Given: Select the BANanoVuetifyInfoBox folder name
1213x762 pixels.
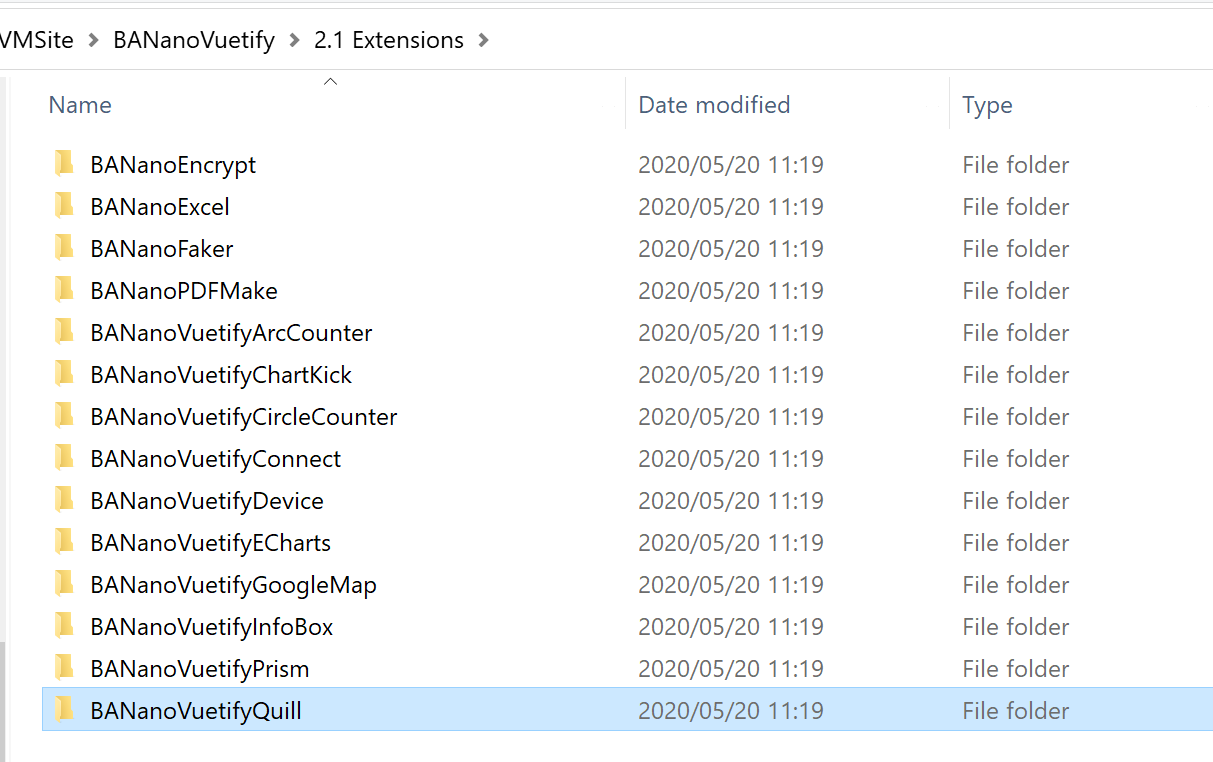Looking at the screenshot, I should [211, 627].
